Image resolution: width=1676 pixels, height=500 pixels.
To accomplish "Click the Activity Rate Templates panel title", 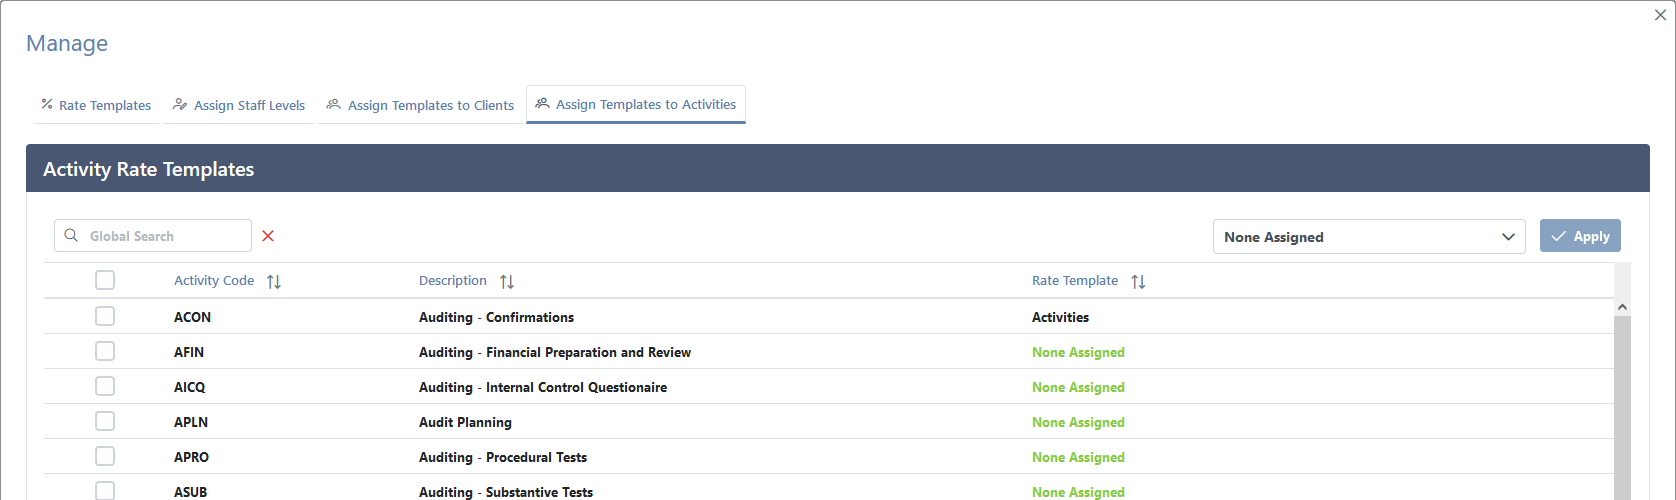I will 148,169.
